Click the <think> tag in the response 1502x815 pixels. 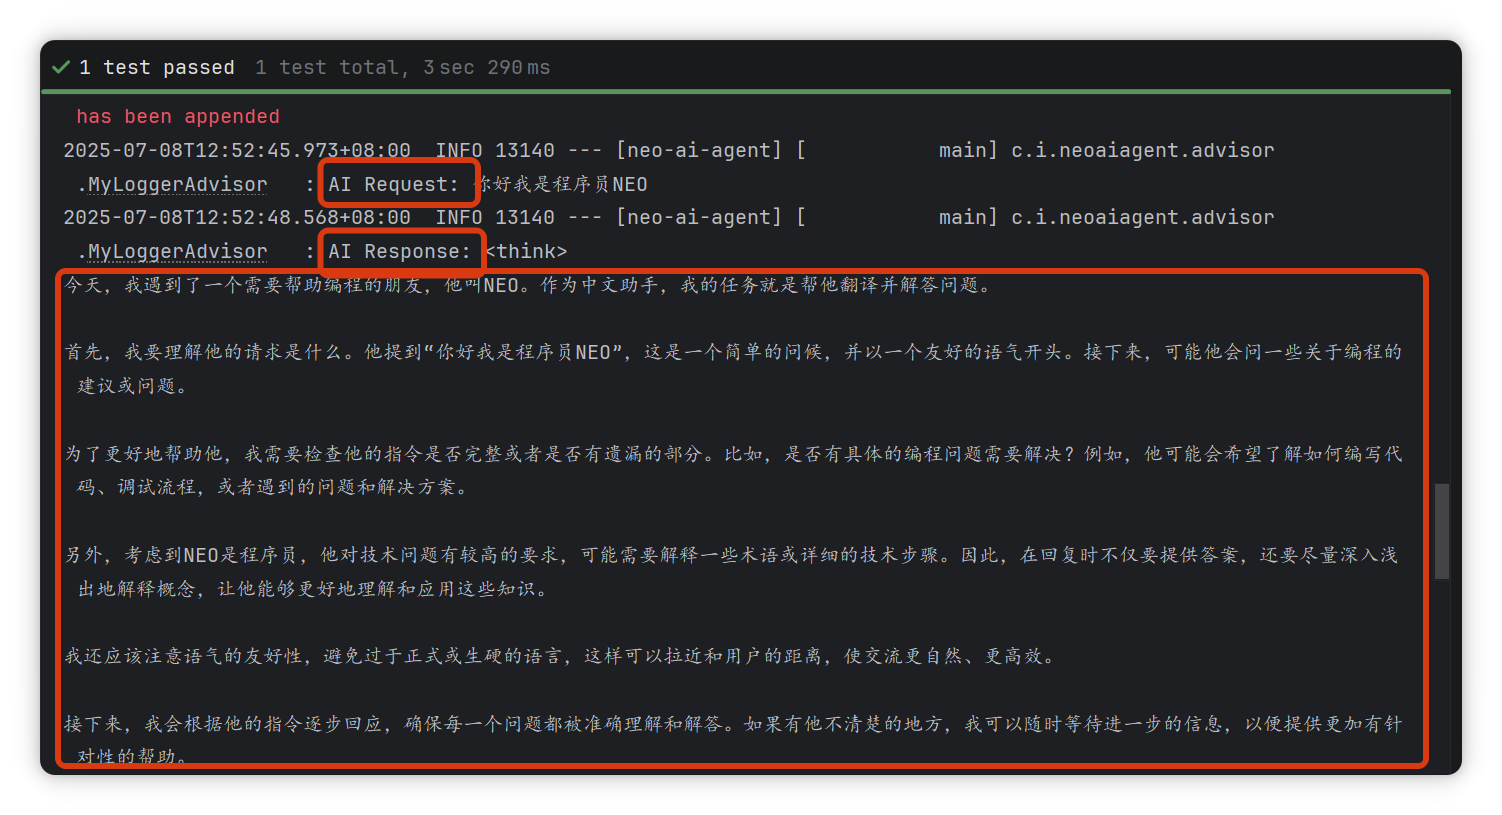(x=527, y=251)
